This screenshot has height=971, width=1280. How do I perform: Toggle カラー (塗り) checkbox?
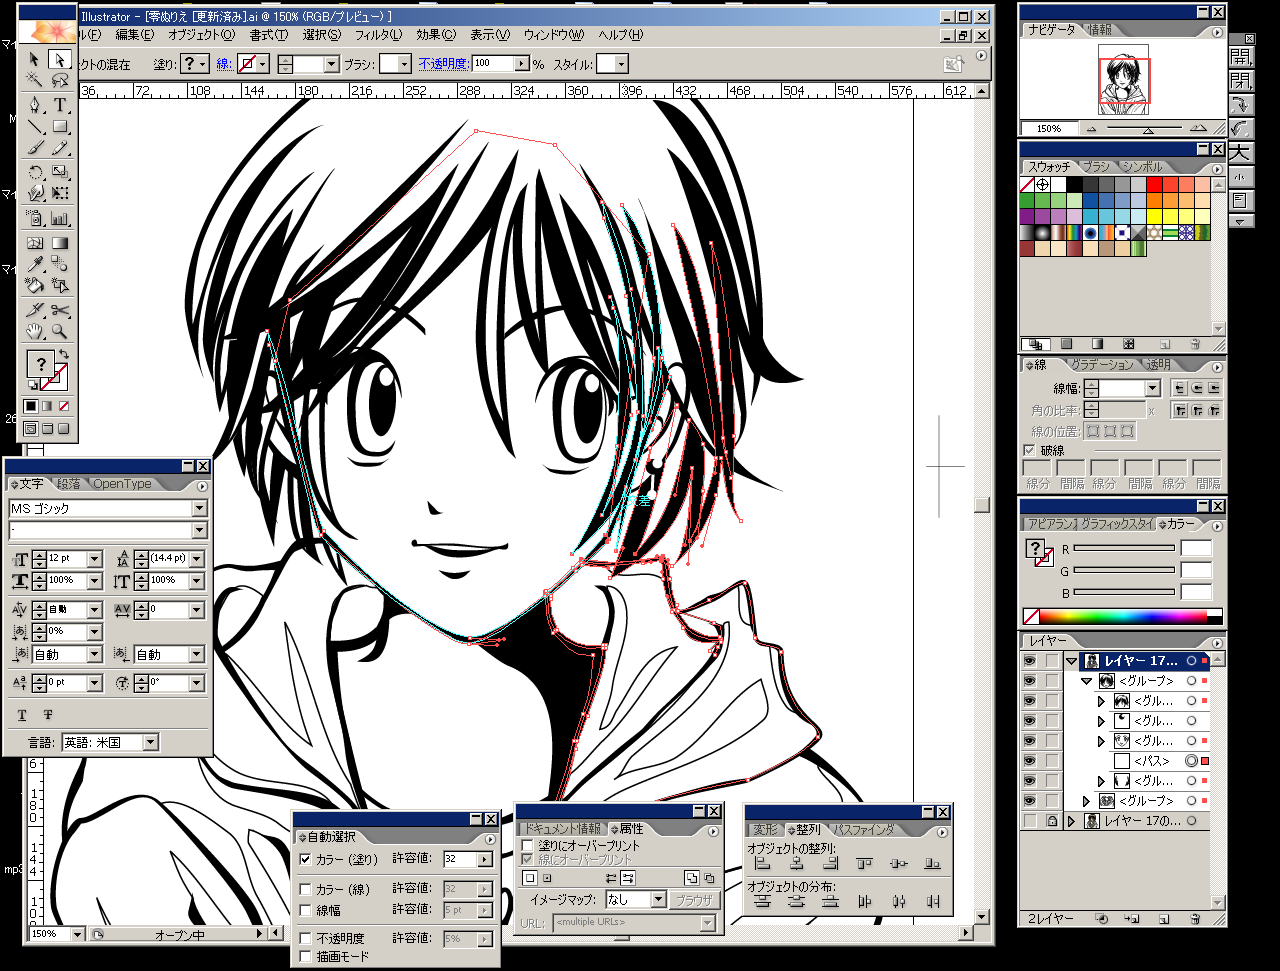point(306,859)
